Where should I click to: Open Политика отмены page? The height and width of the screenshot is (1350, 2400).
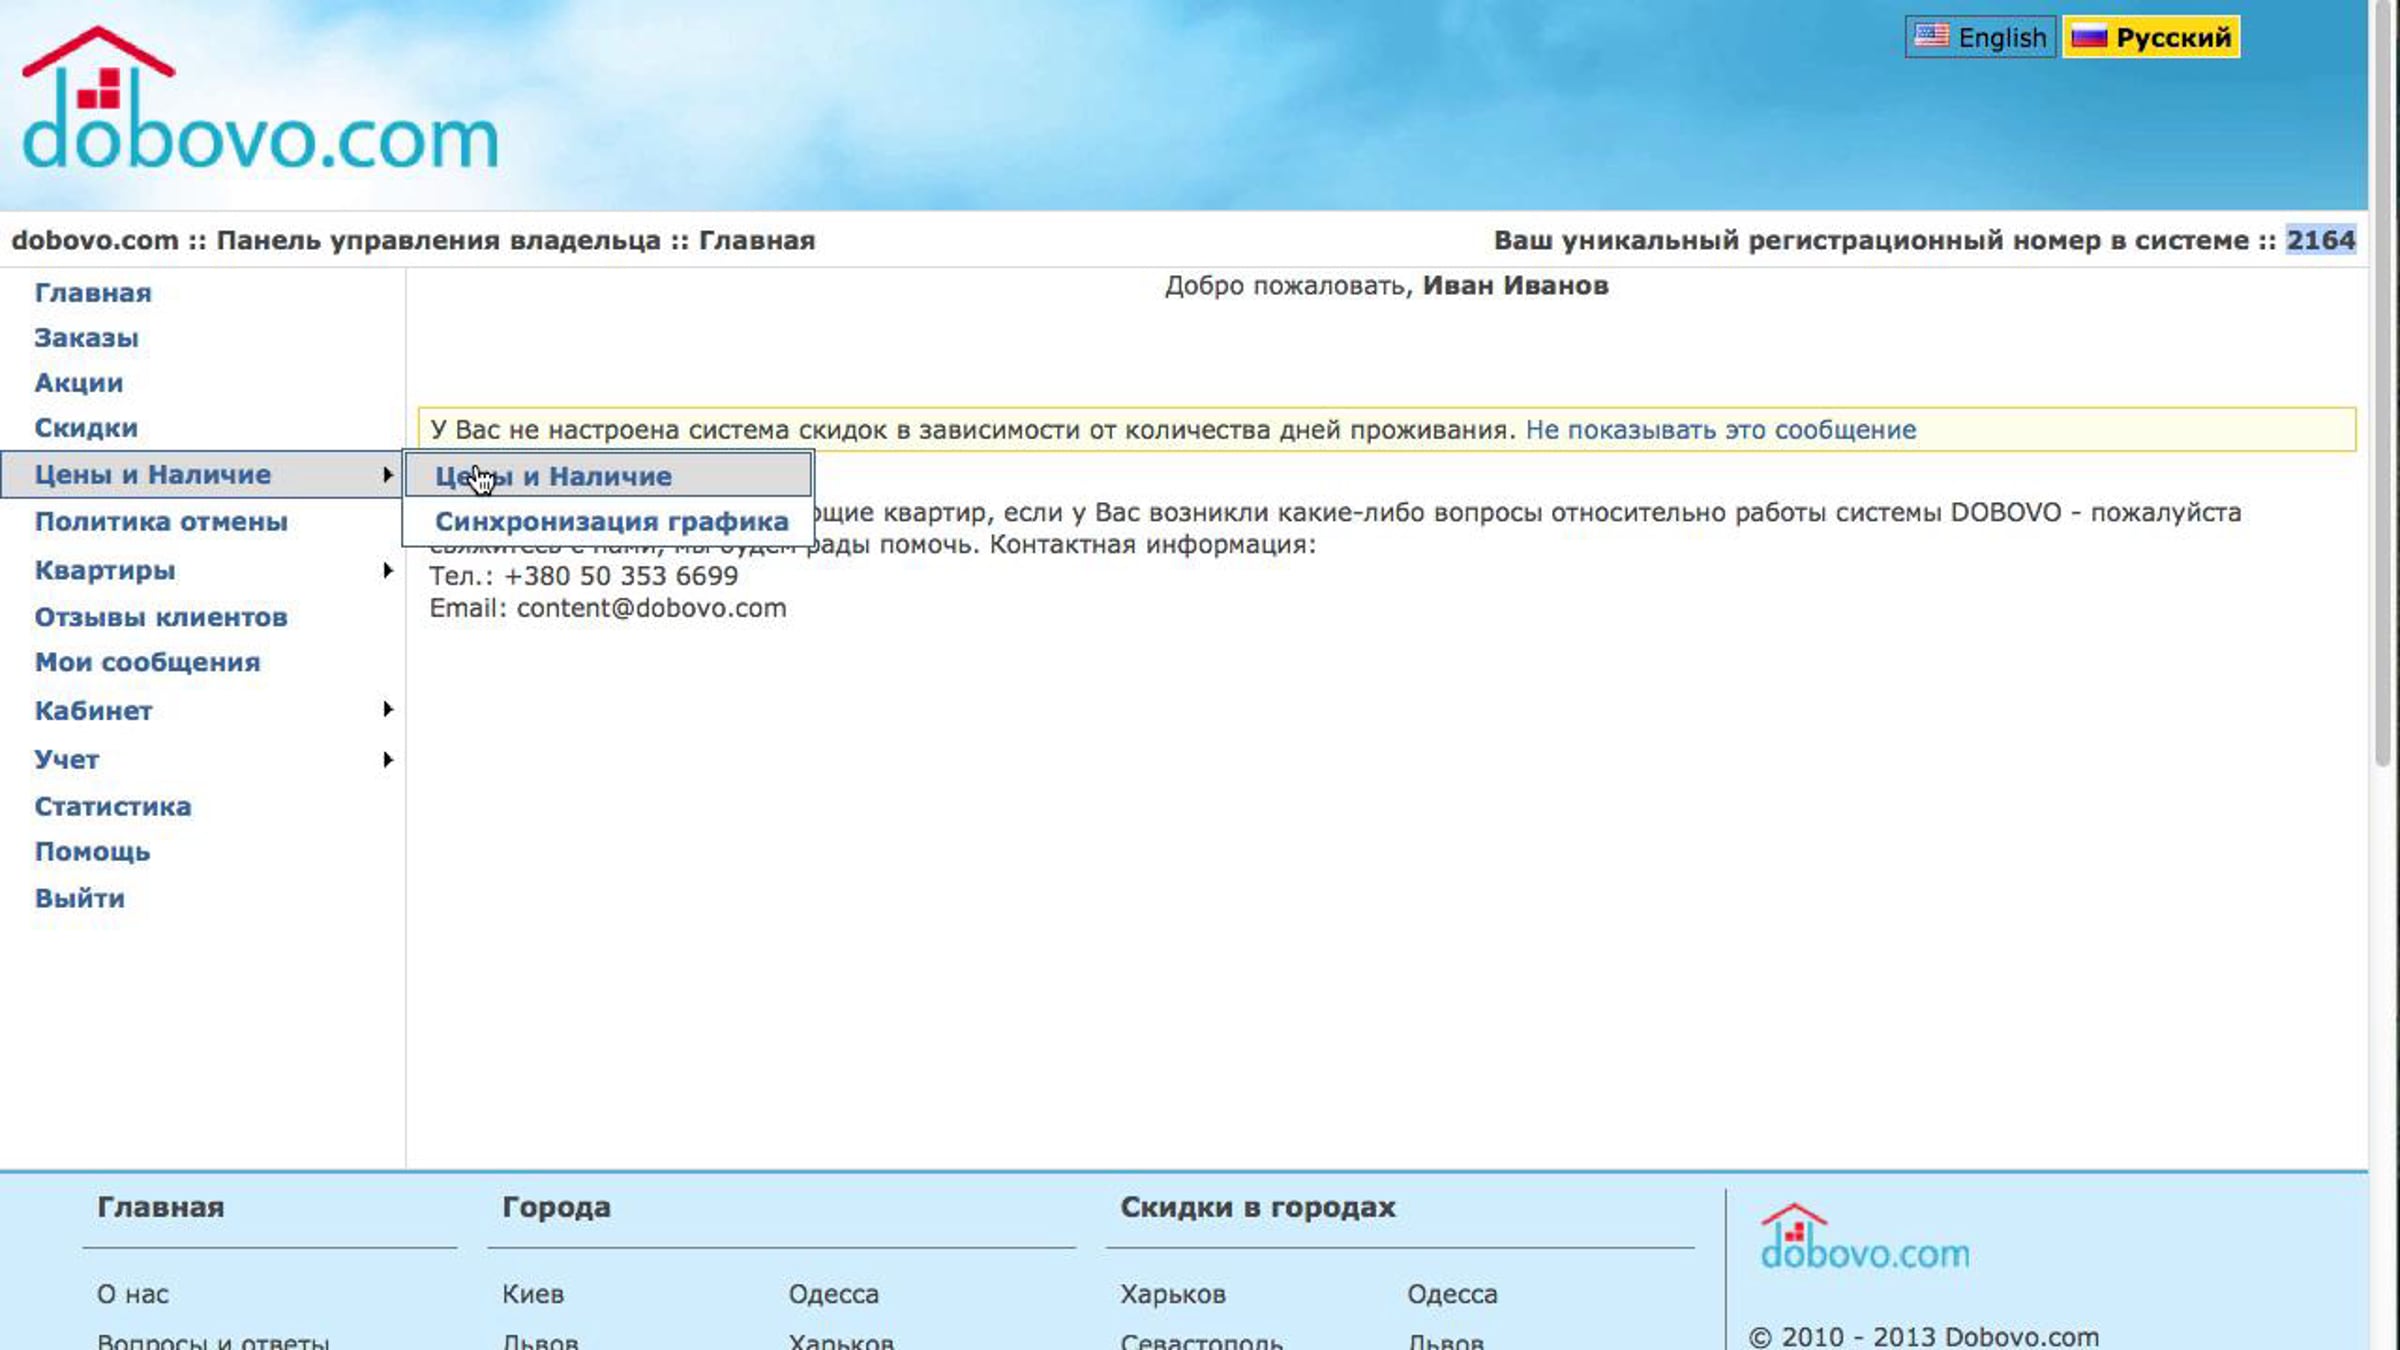(161, 521)
